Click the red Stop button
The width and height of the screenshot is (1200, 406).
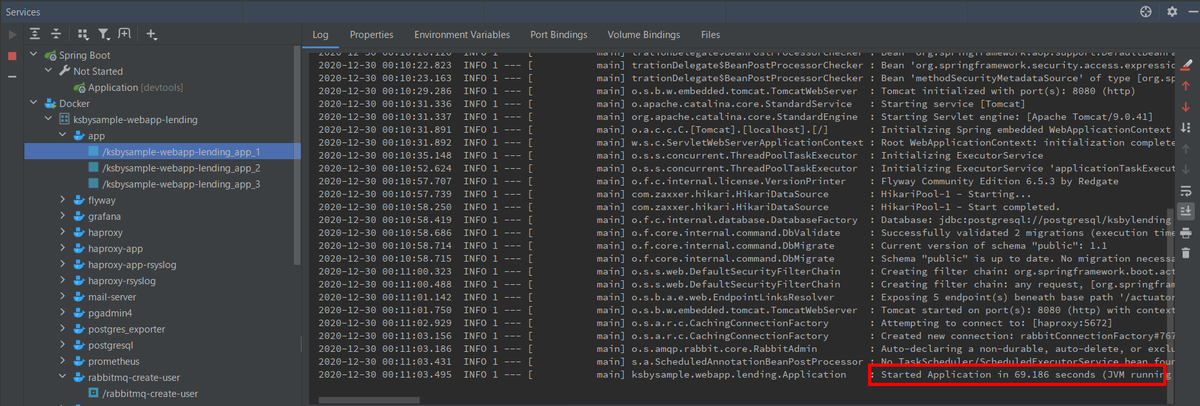12,56
